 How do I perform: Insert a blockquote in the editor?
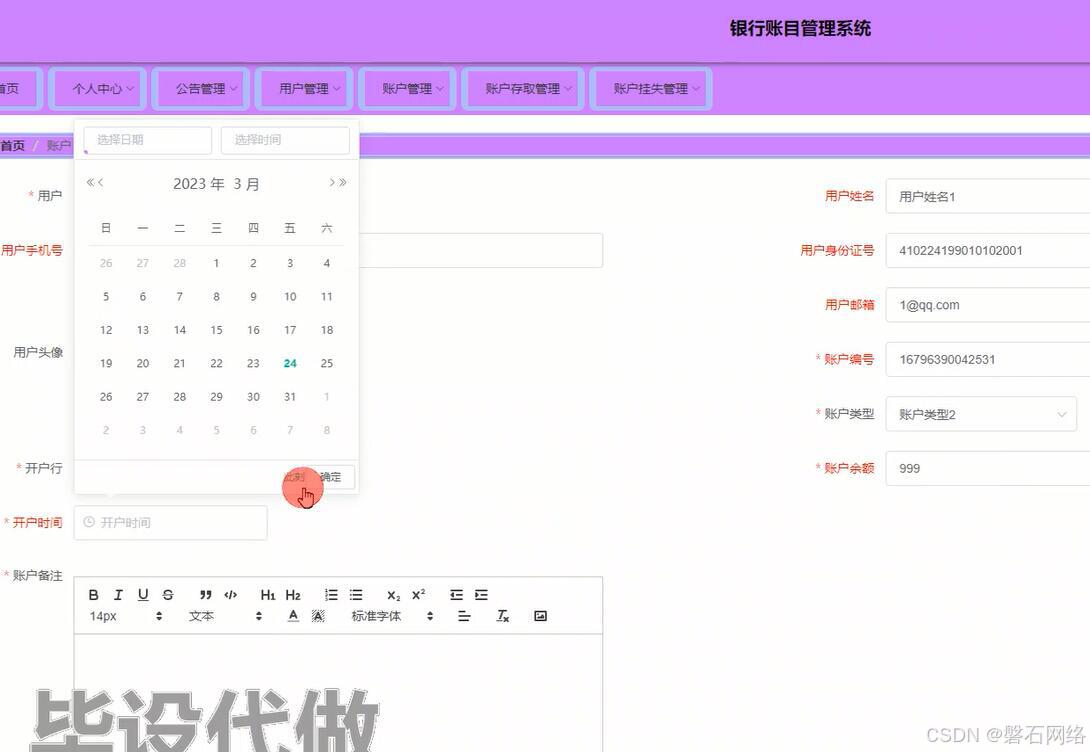tap(205, 594)
